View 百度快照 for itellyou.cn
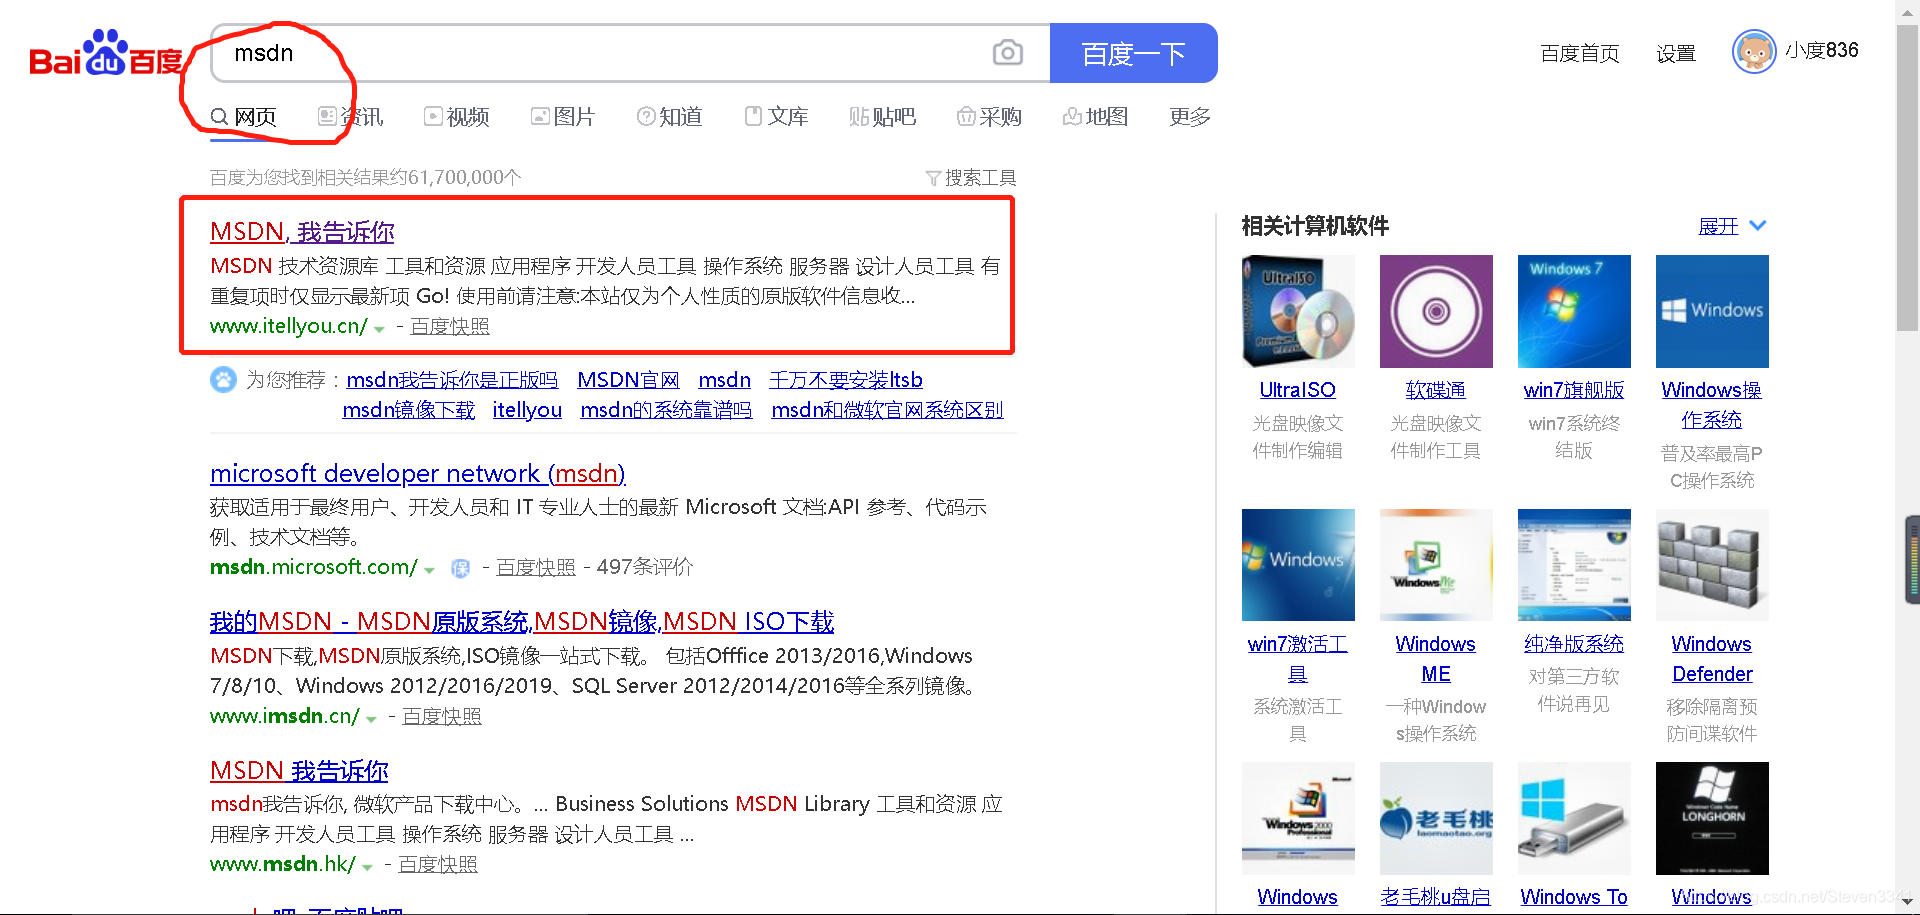This screenshot has width=1920, height=915. pos(450,327)
